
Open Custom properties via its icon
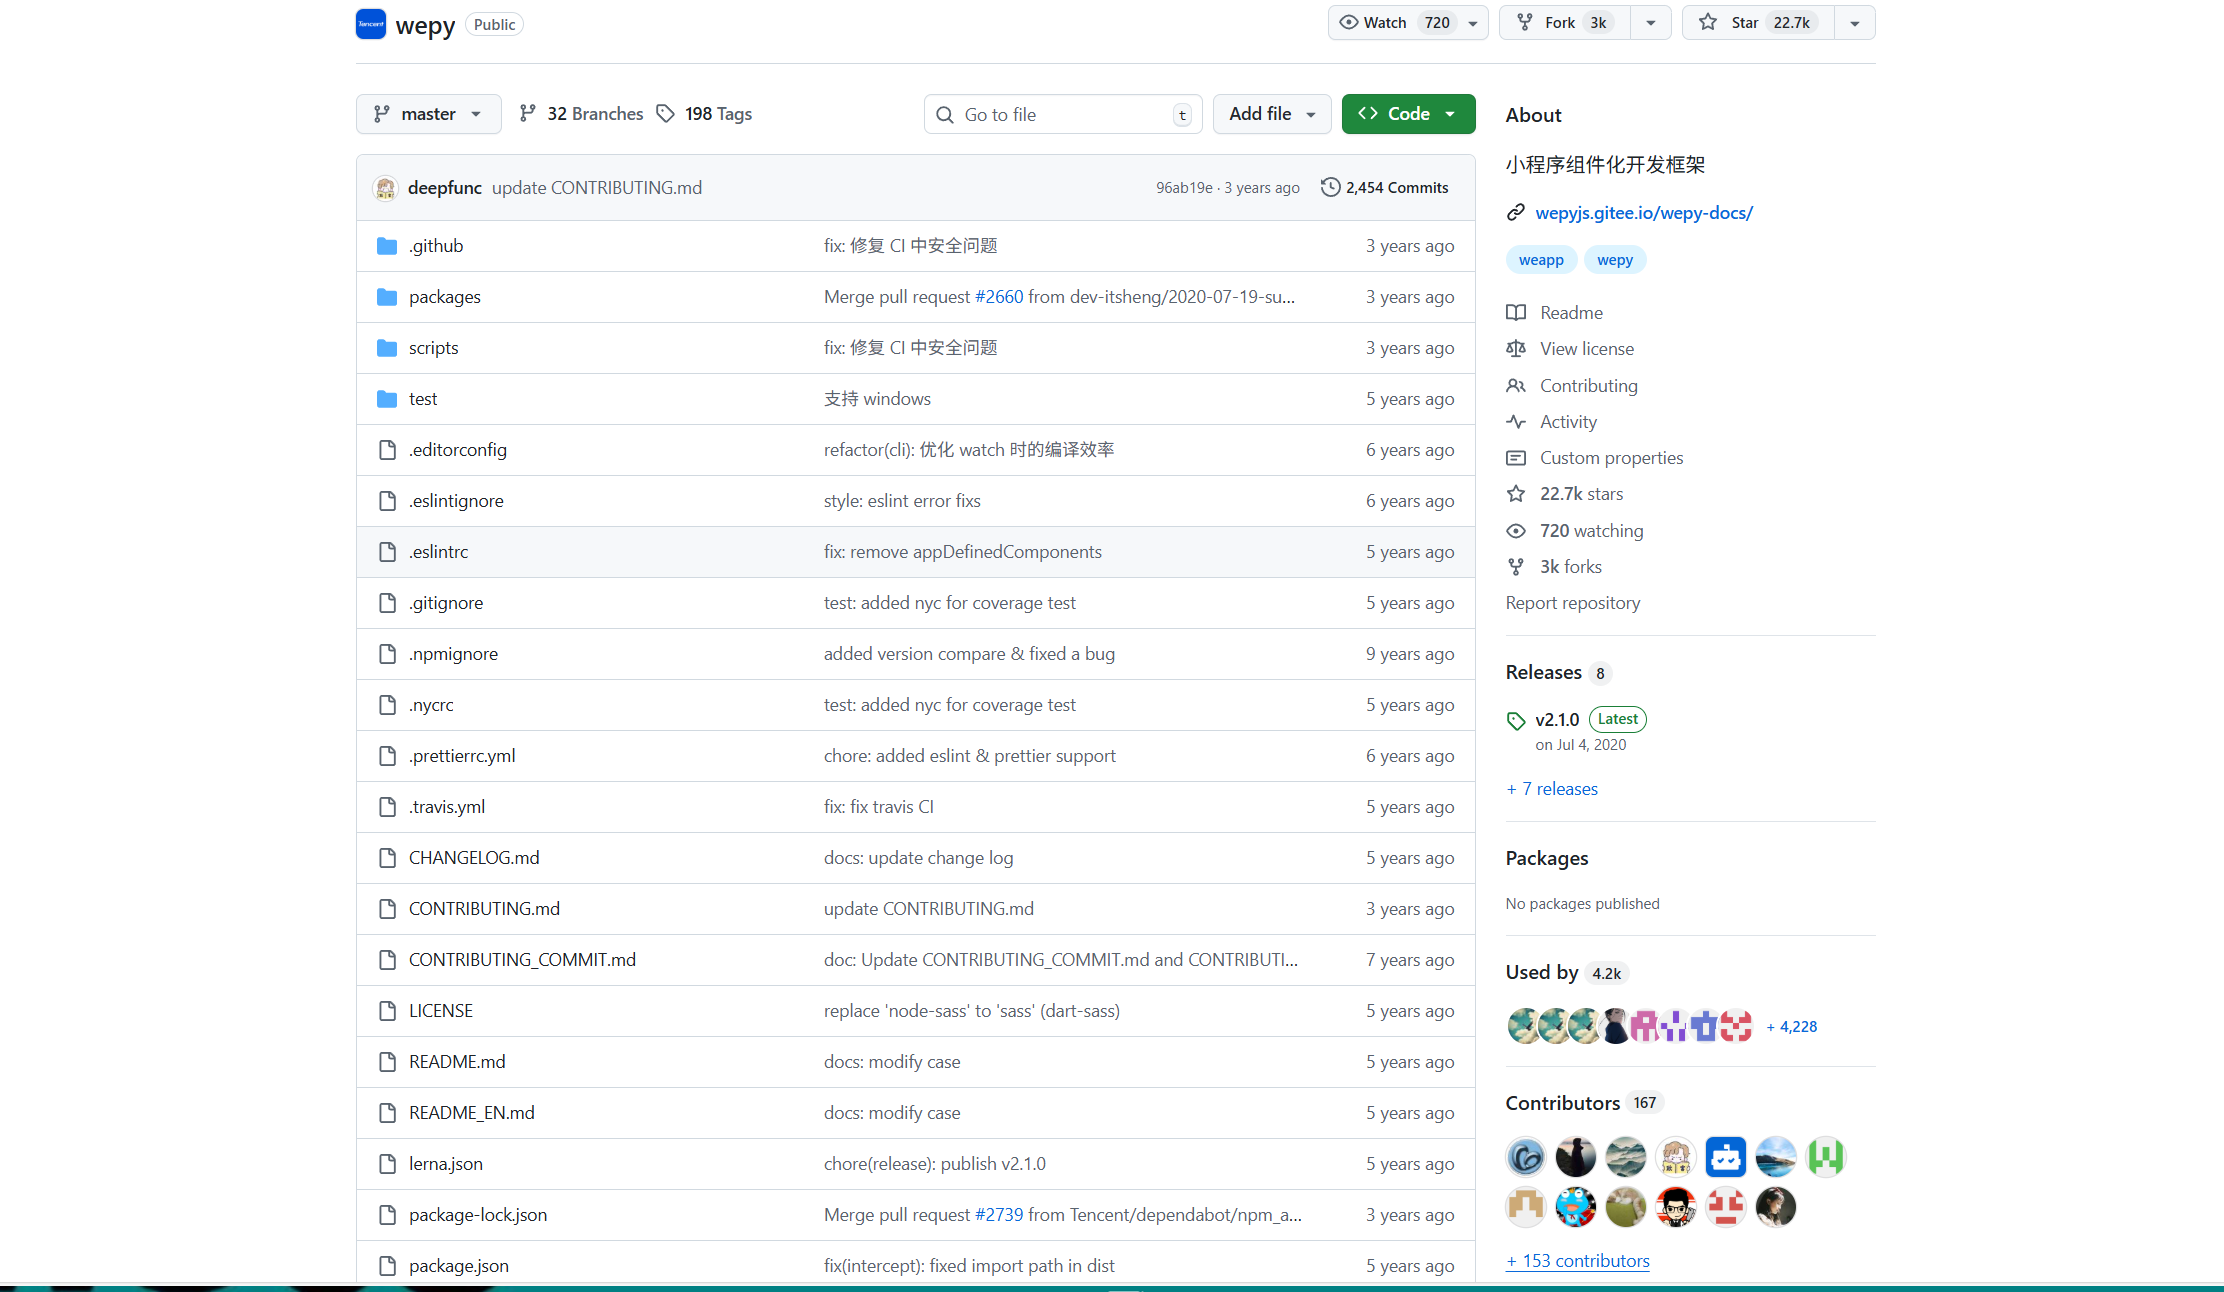coord(1516,458)
